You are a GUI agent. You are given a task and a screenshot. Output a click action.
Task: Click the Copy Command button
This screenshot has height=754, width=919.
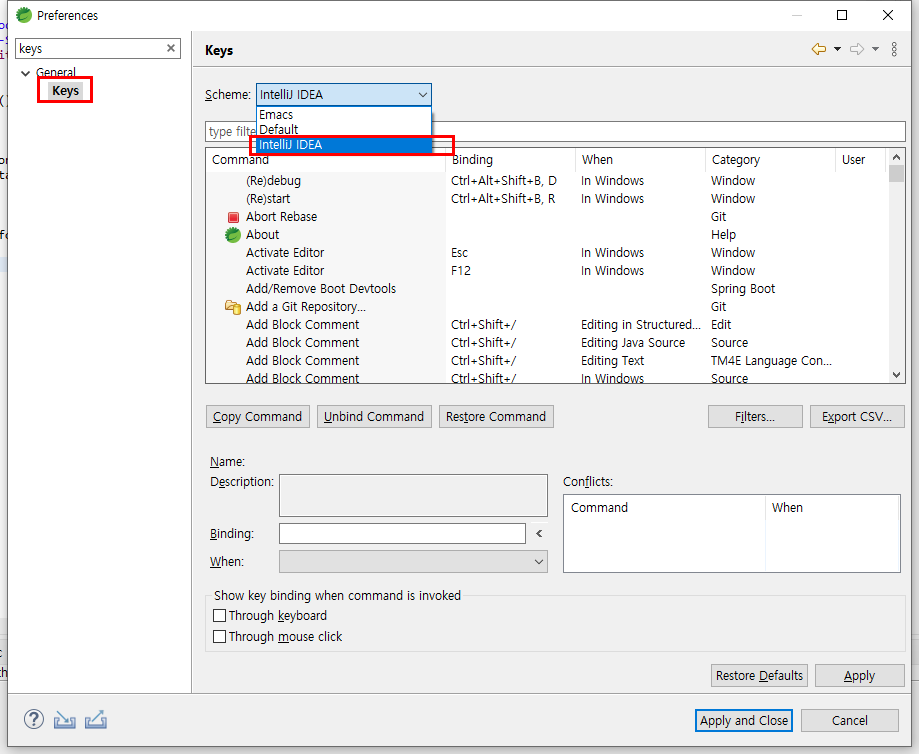[257, 416]
